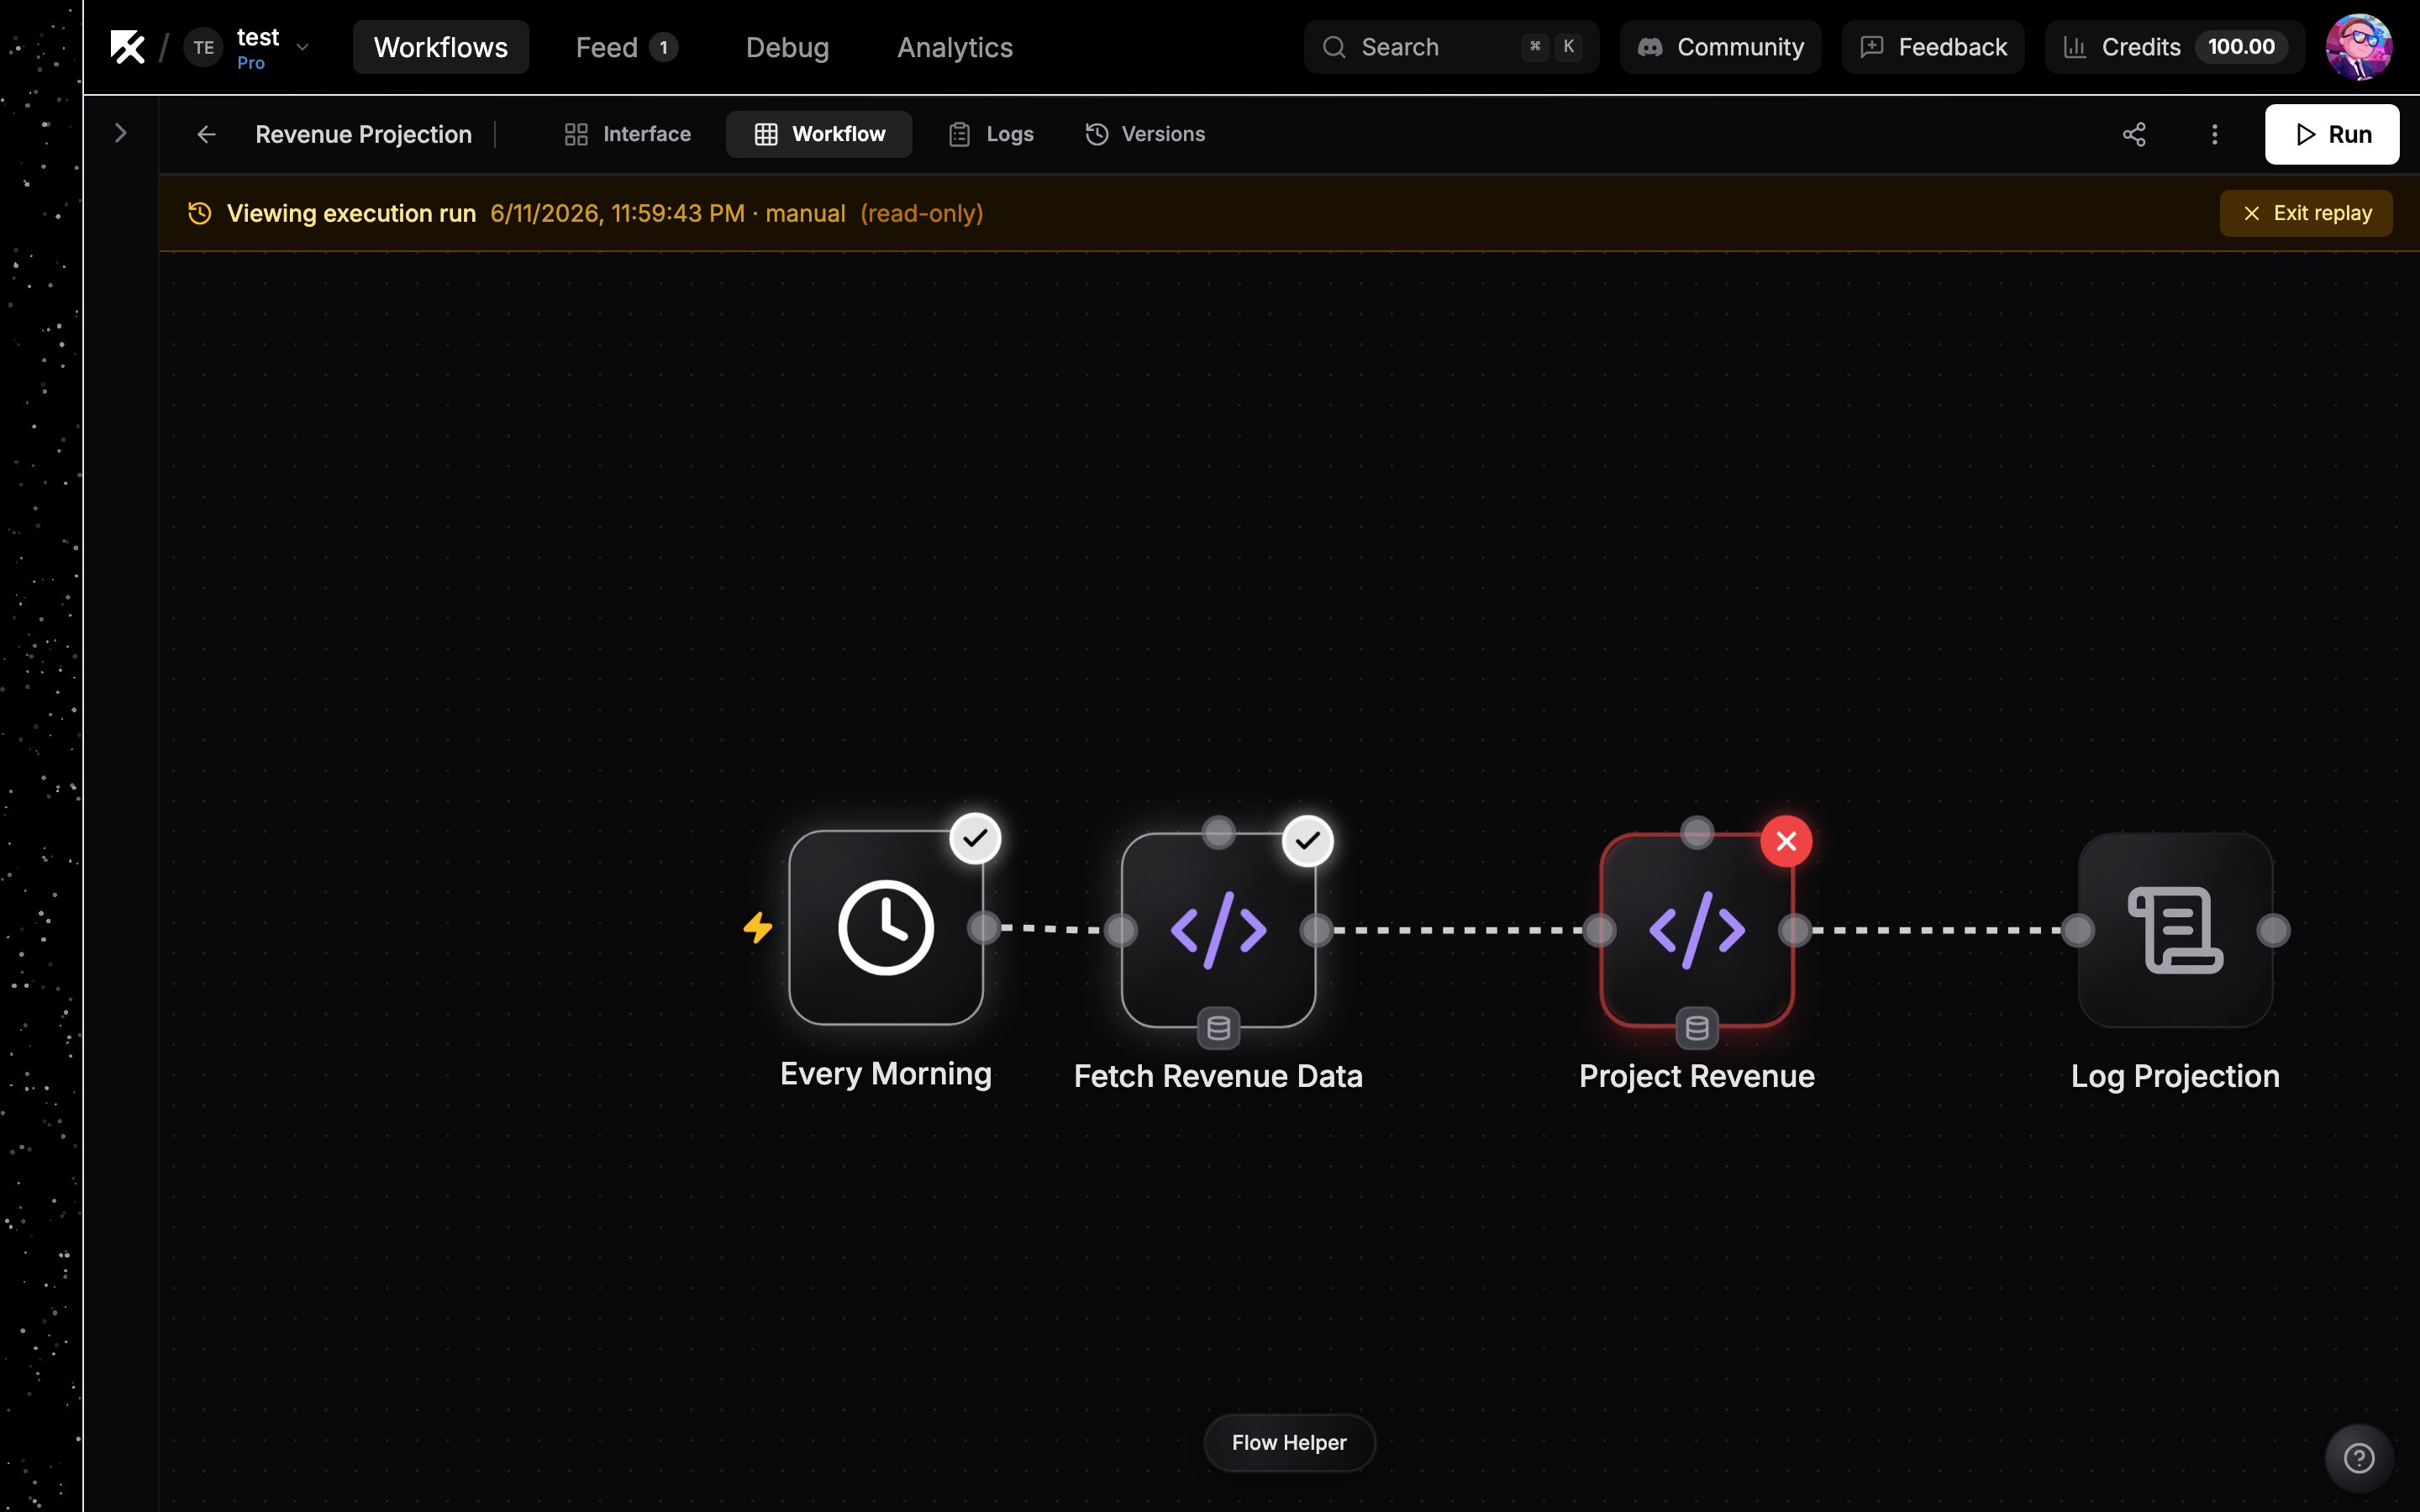Click the success checkmark on Fetch Revenue Data

click(1308, 841)
